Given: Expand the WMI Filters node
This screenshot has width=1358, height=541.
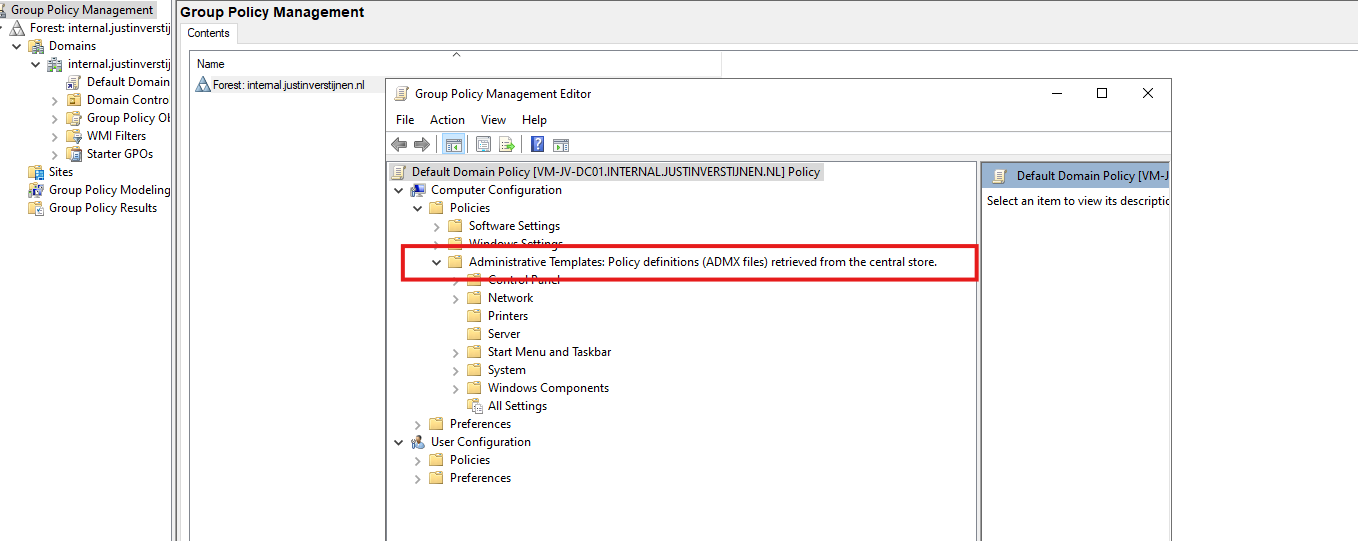Looking at the screenshot, I should click(x=55, y=136).
